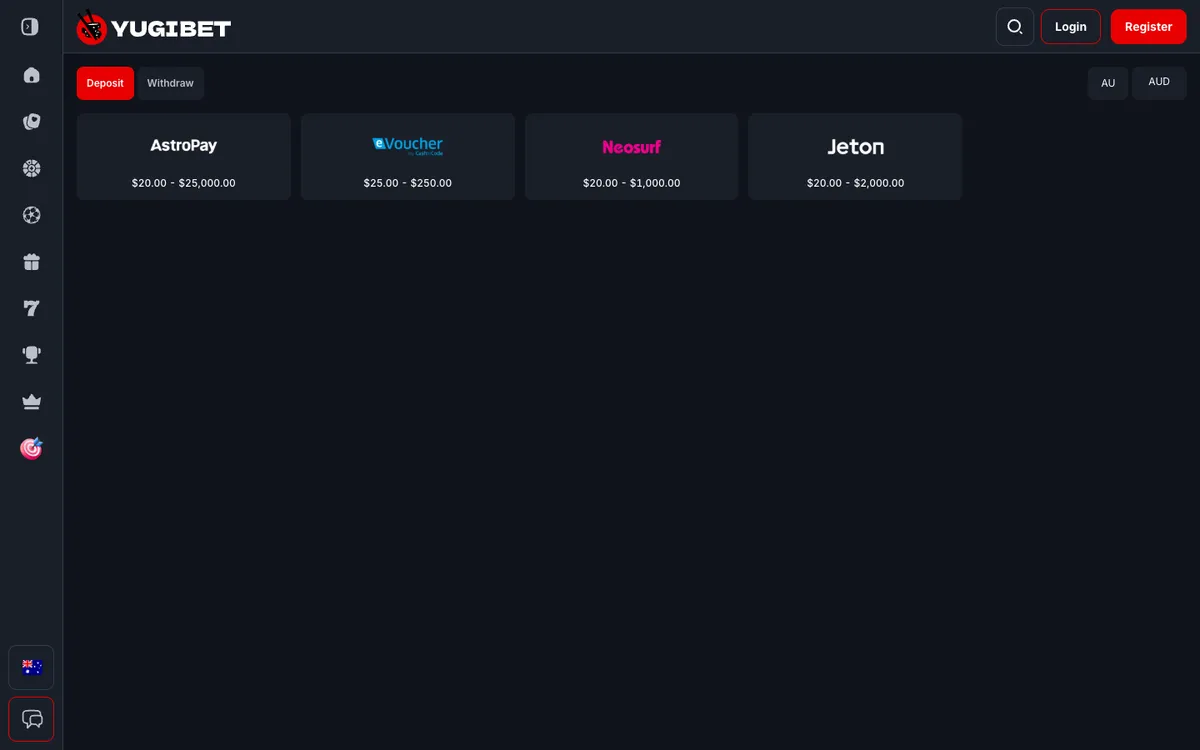Select the AstroPay payment method
Image resolution: width=1200 pixels, height=750 pixels.
[184, 156]
